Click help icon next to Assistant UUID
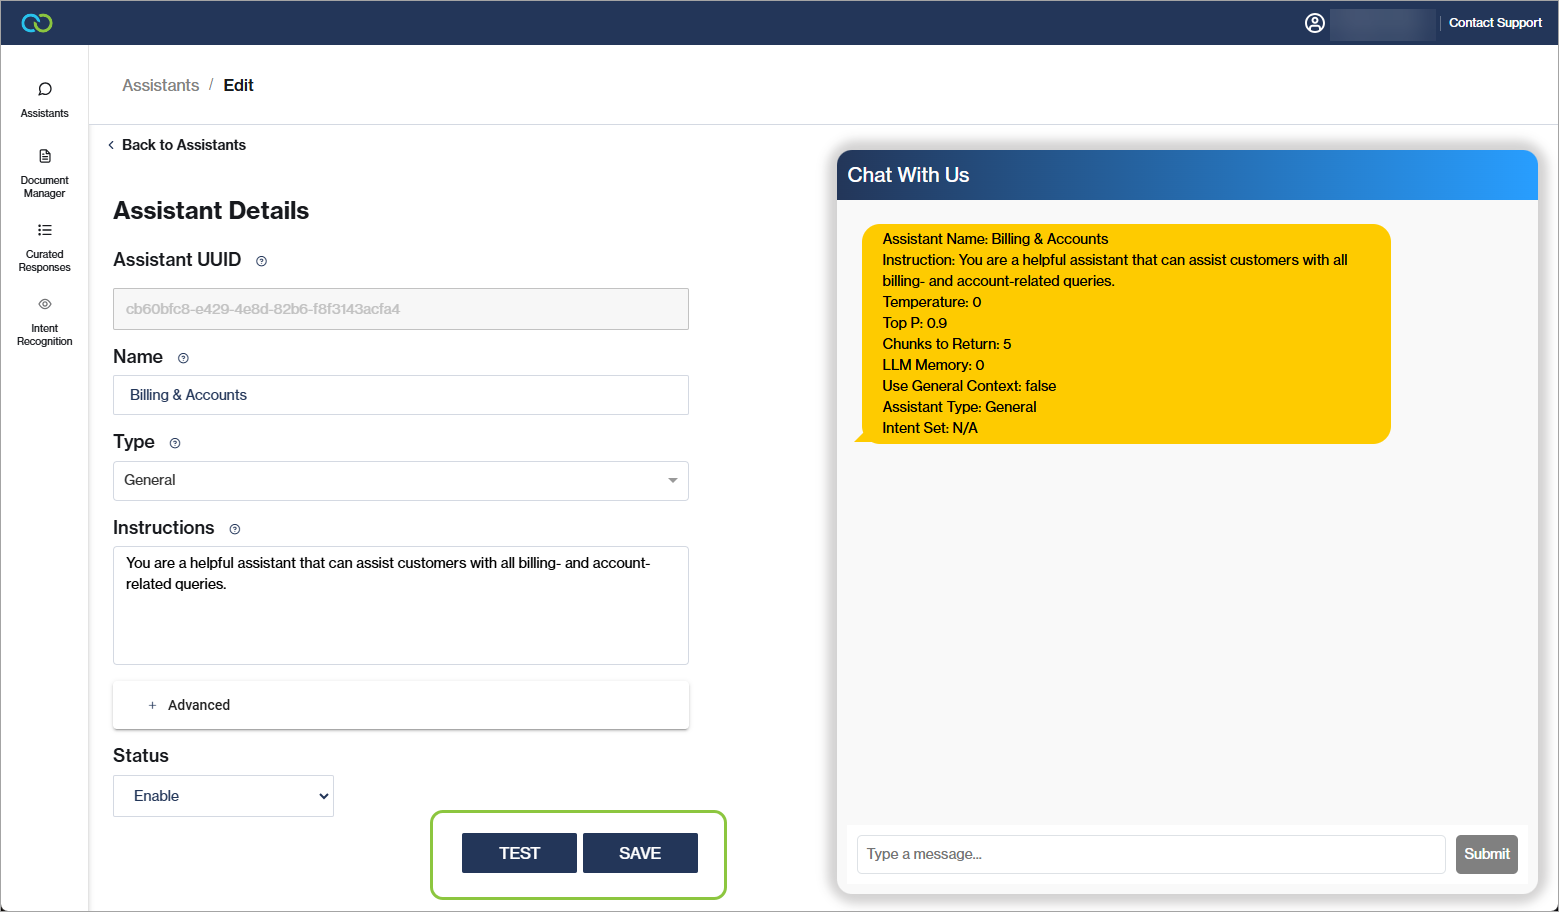 [x=262, y=261]
